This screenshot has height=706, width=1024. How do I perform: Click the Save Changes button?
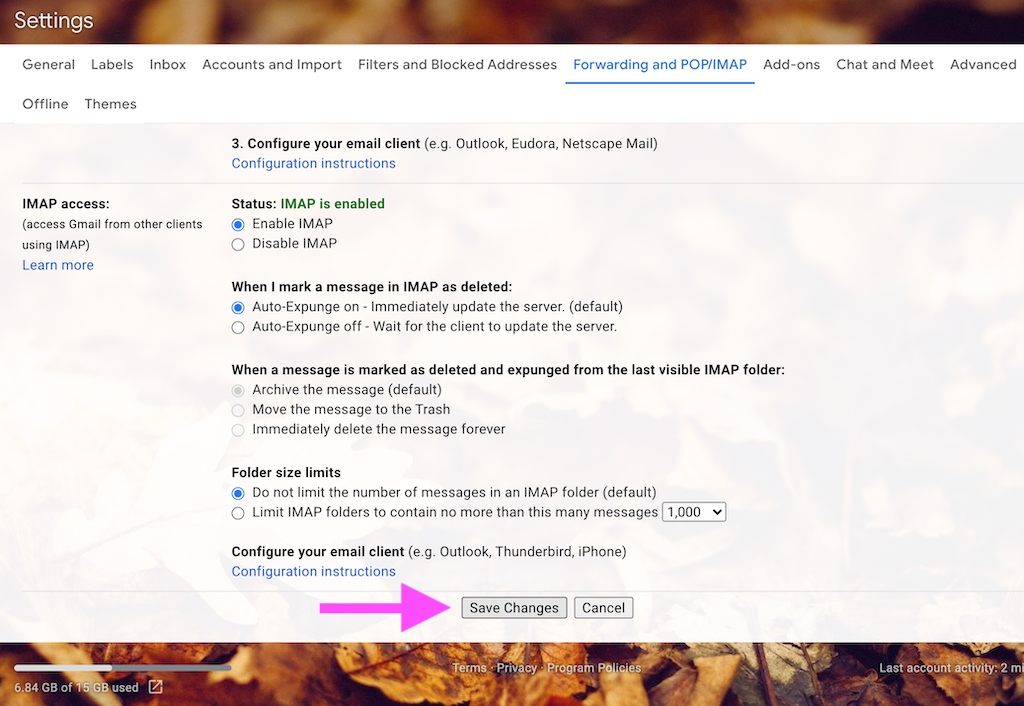(514, 608)
